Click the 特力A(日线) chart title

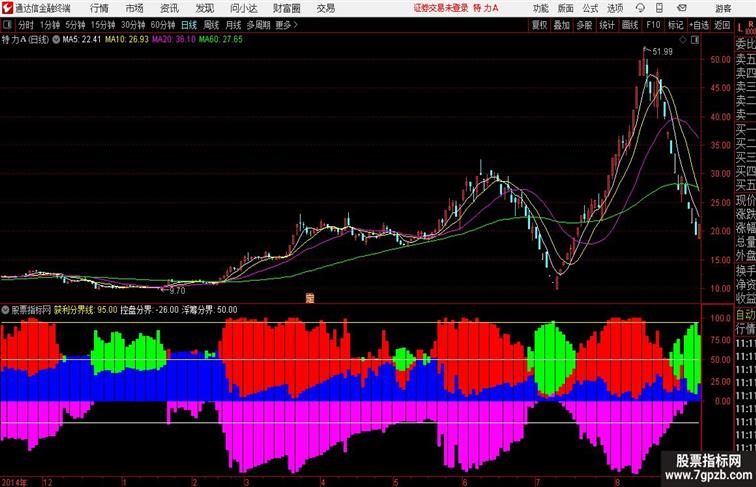click(x=26, y=40)
